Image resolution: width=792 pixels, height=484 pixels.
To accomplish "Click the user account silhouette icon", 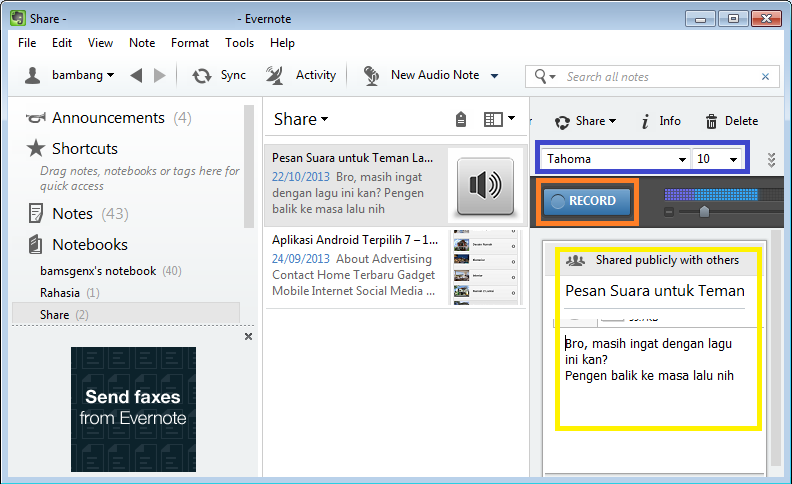I will [x=33, y=75].
